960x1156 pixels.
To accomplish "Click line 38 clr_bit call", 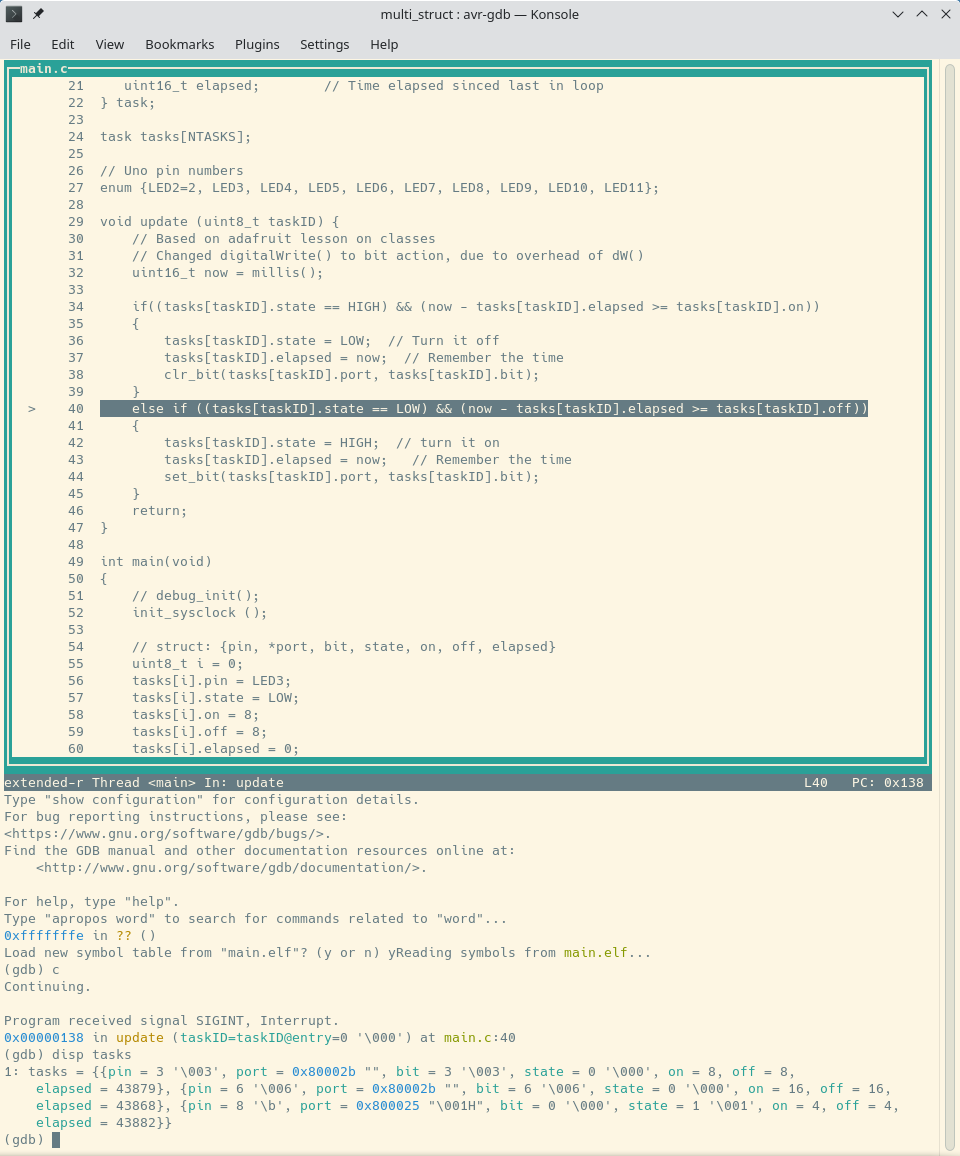I will click(352, 375).
